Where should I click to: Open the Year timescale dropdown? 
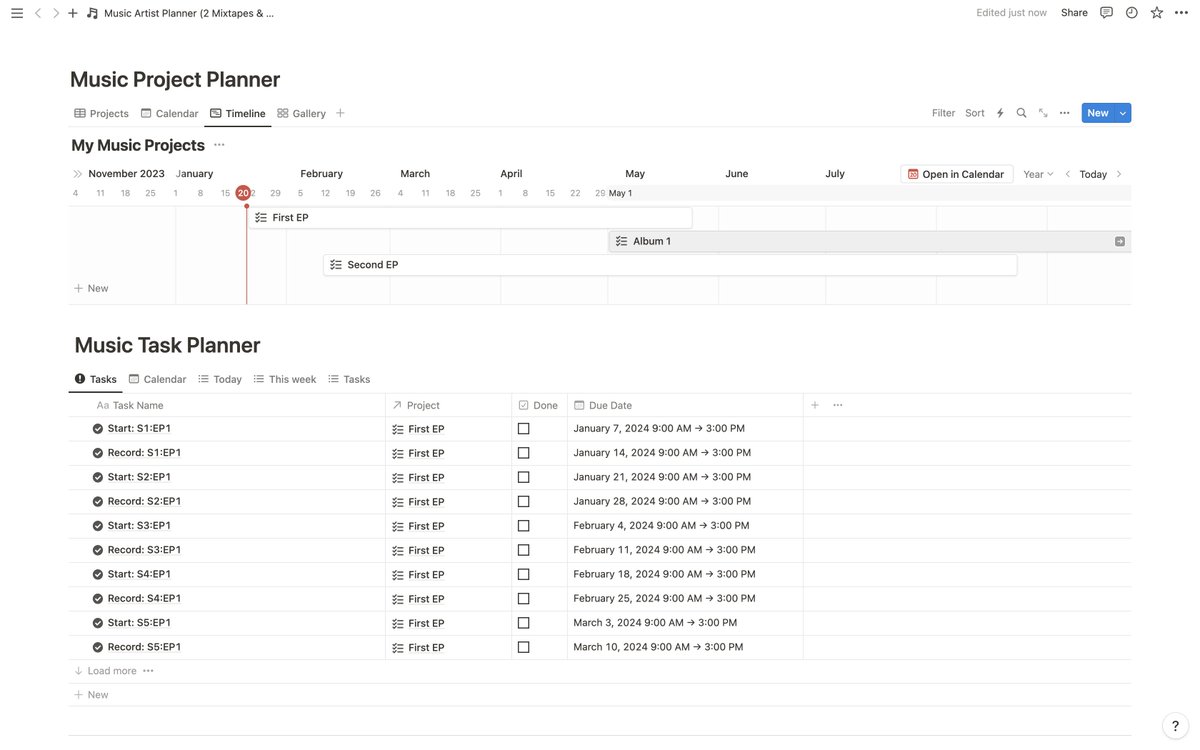click(1038, 174)
